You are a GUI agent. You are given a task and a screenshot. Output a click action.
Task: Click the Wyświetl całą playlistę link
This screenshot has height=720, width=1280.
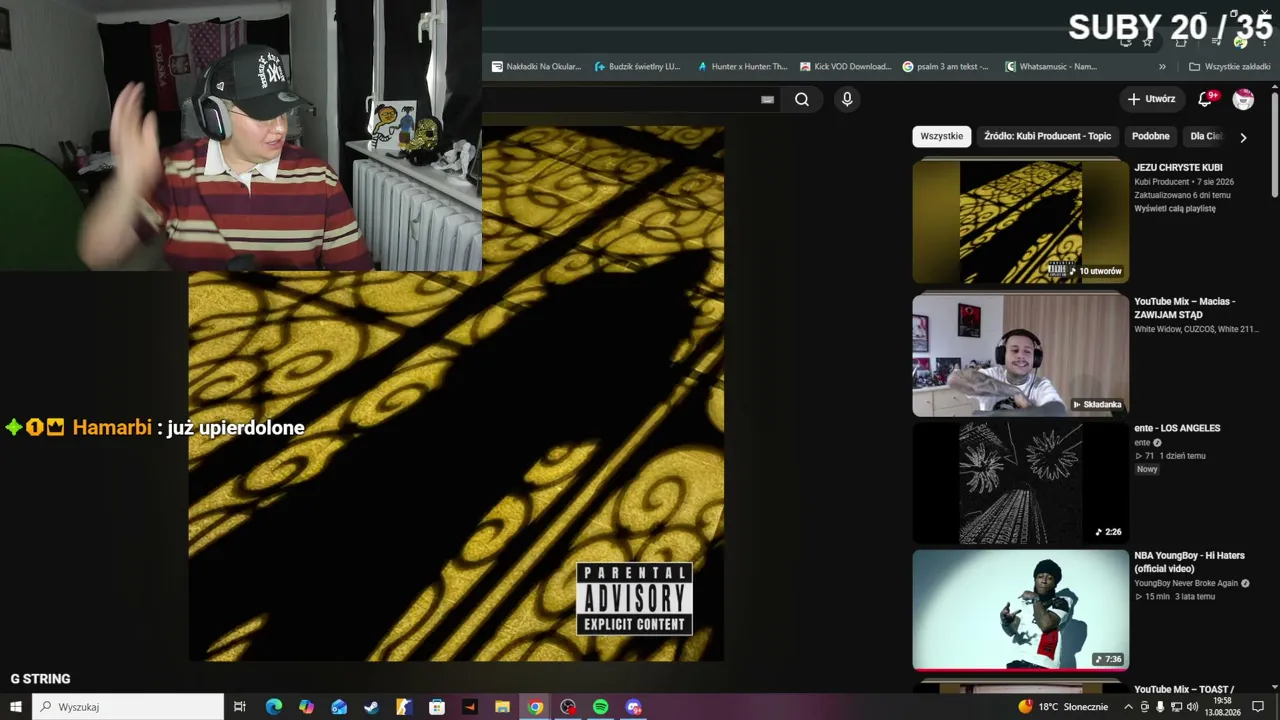(x=1175, y=209)
